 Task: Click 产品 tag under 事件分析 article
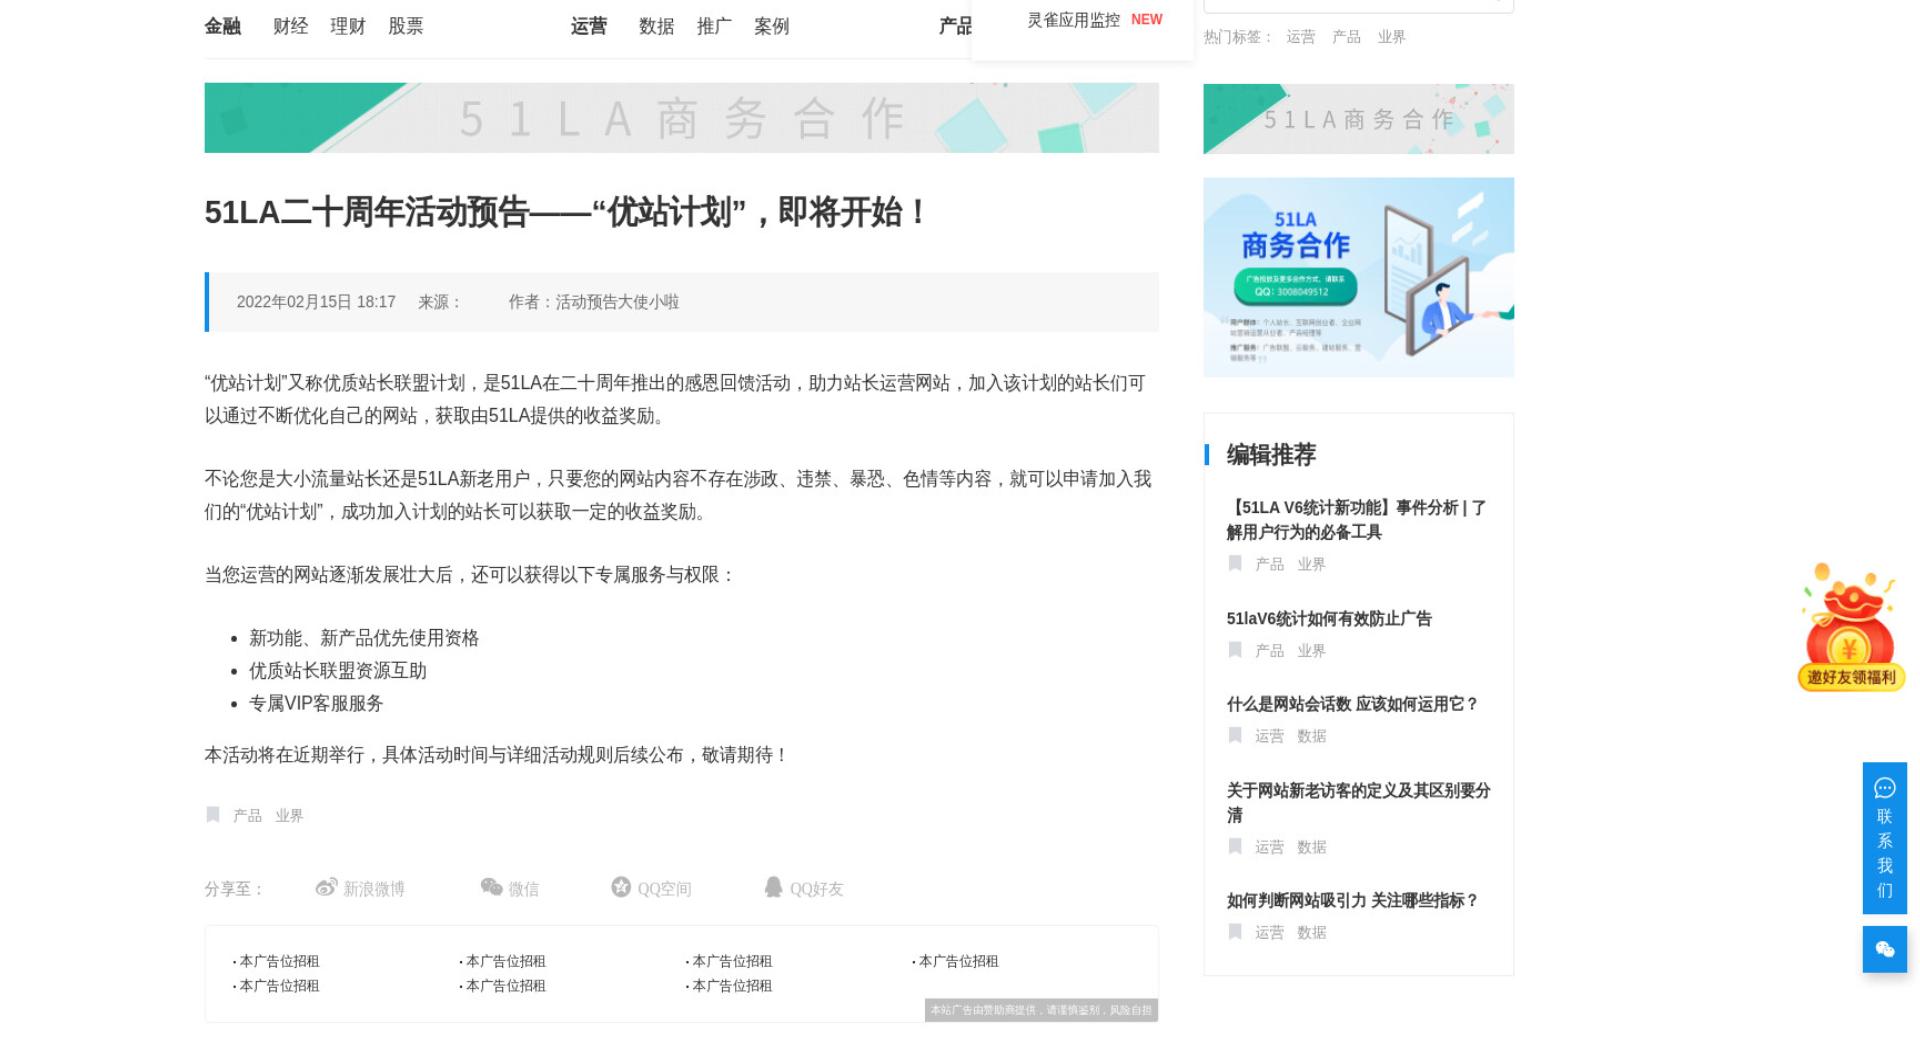[1269, 564]
